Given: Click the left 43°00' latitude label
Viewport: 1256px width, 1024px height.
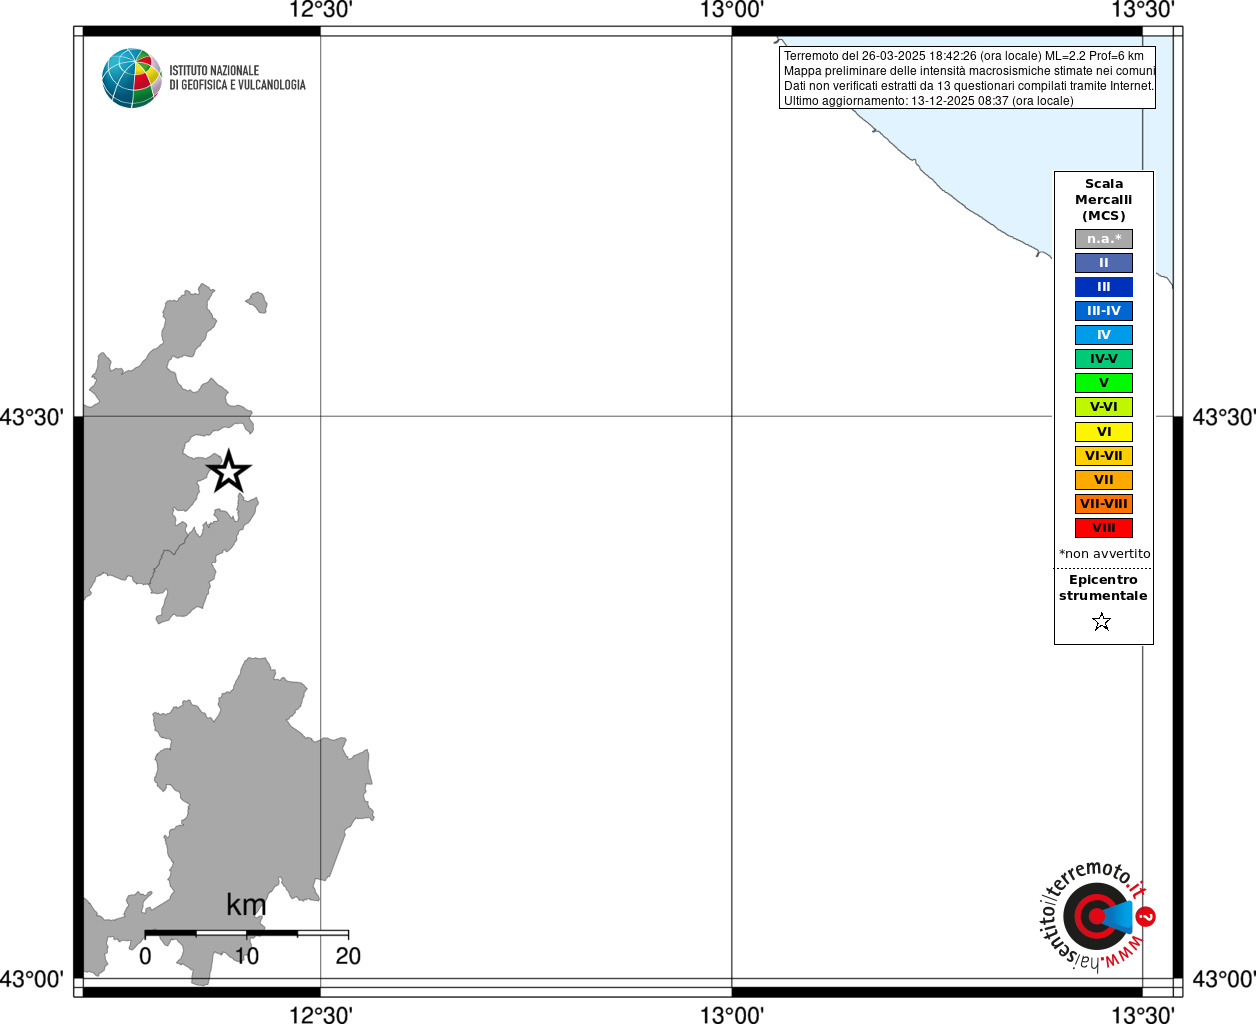Looking at the screenshot, I should 32,979.
